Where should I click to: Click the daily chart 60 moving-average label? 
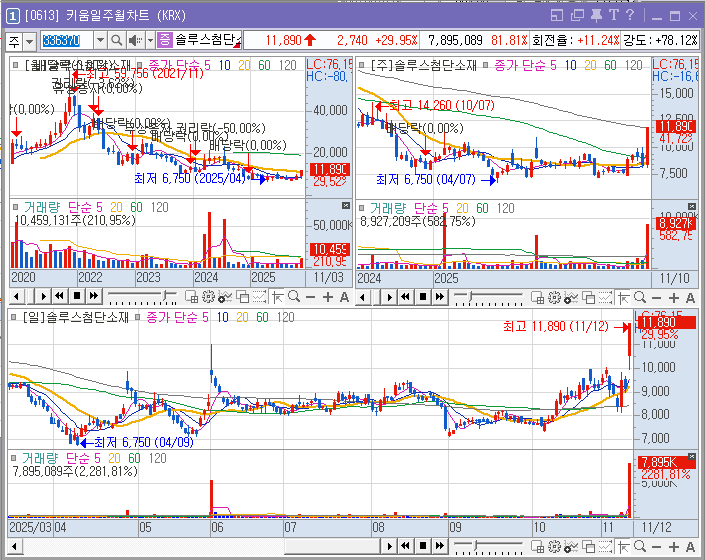click(x=263, y=317)
